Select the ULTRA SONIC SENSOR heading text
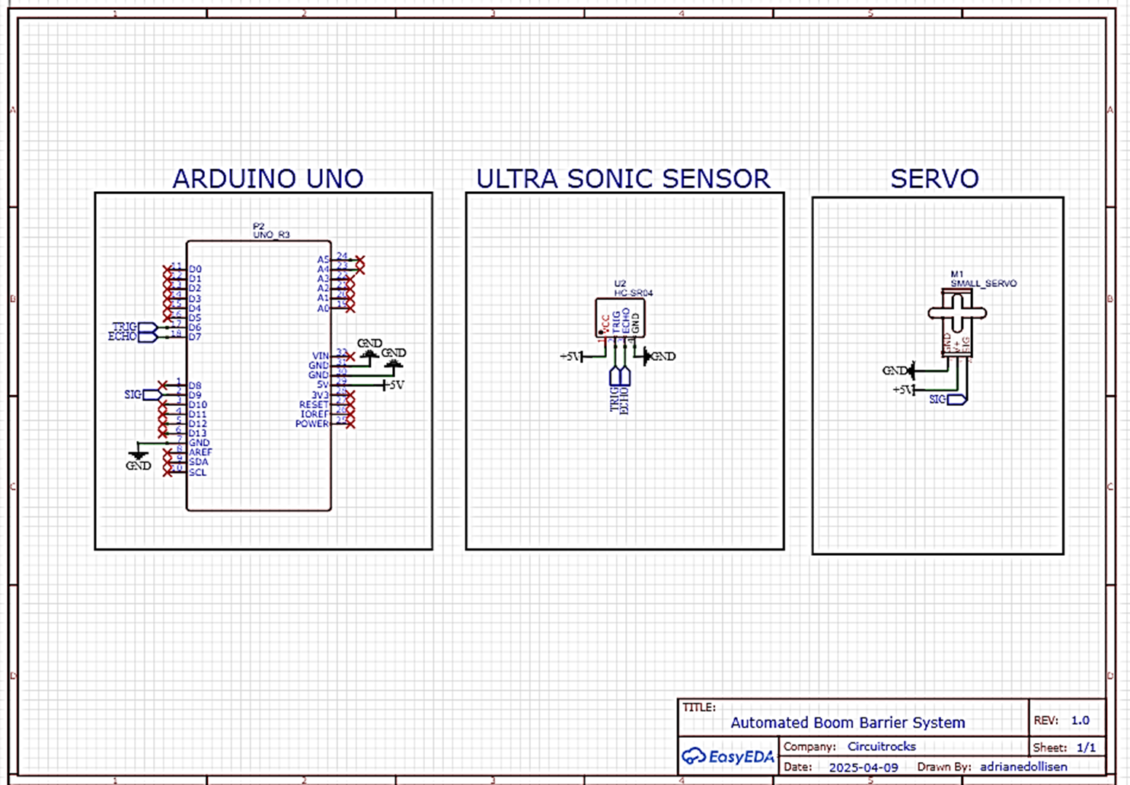 pos(623,179)
